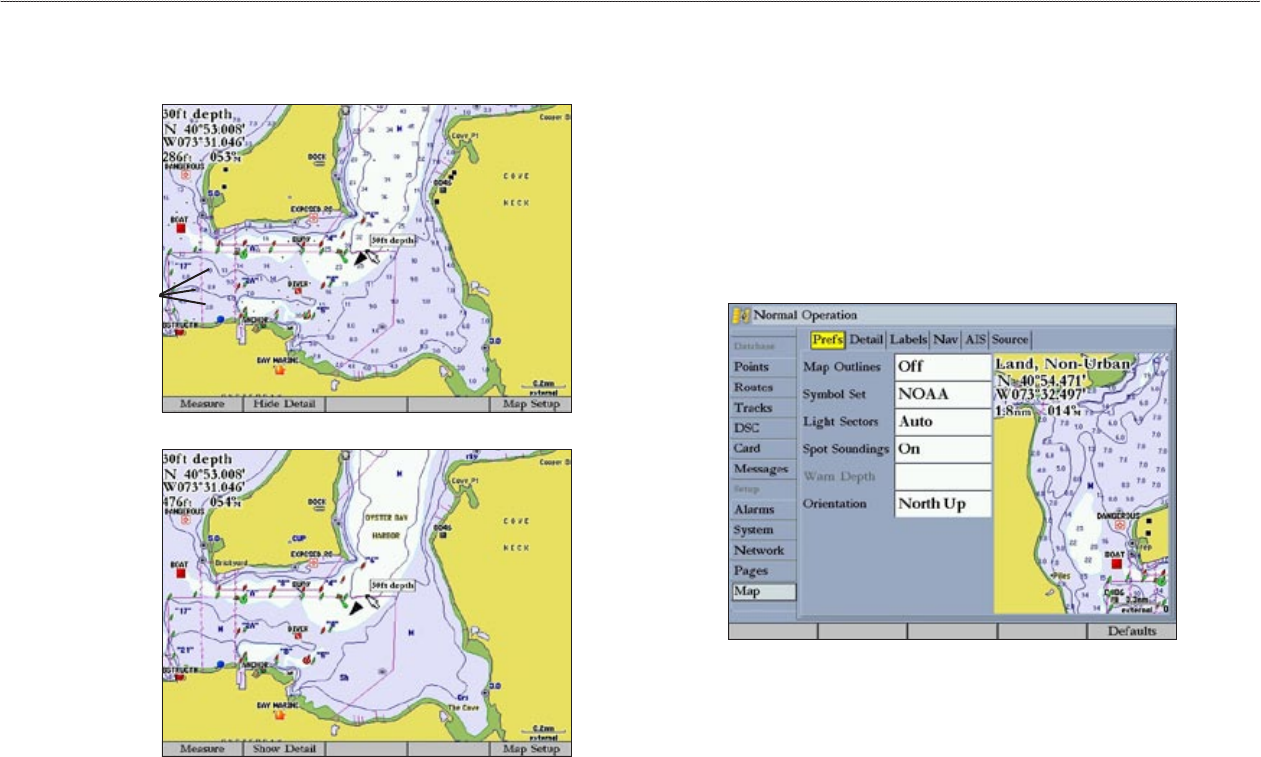Click the DAY MARINE icon on upper chart
Screen dimensions: 1261x757
point(279,369)
